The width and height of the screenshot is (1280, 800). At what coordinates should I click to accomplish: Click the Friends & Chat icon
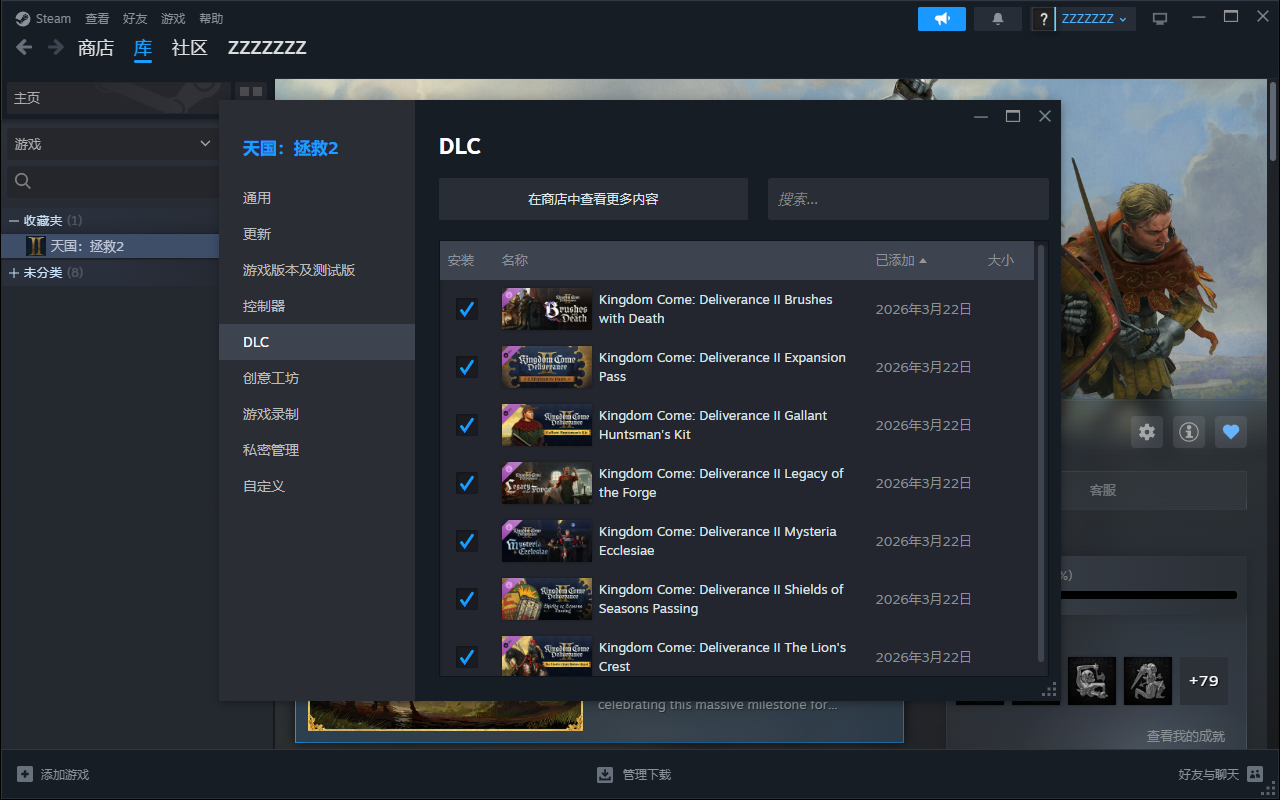click(x=1255, y=774)
